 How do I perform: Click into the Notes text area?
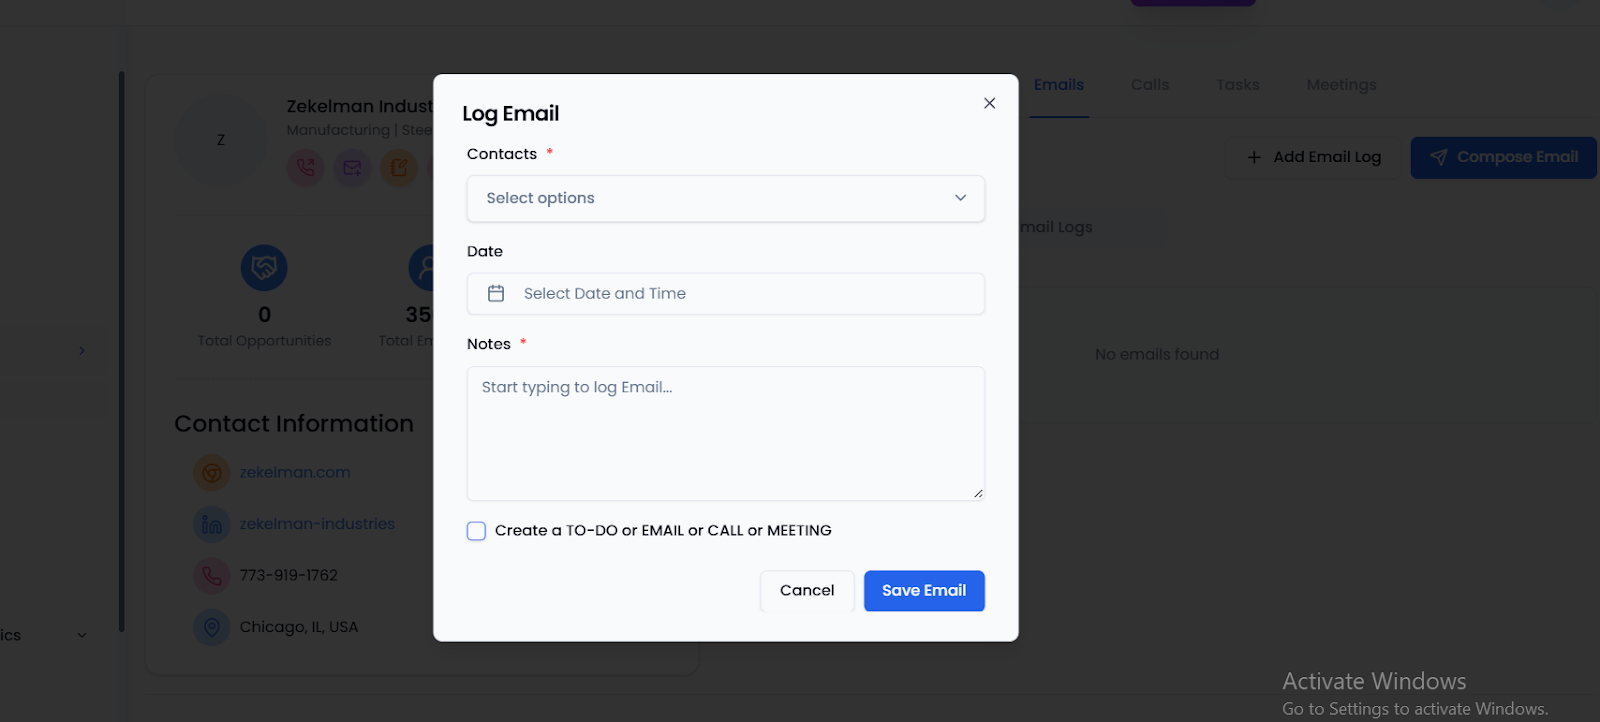725,433
